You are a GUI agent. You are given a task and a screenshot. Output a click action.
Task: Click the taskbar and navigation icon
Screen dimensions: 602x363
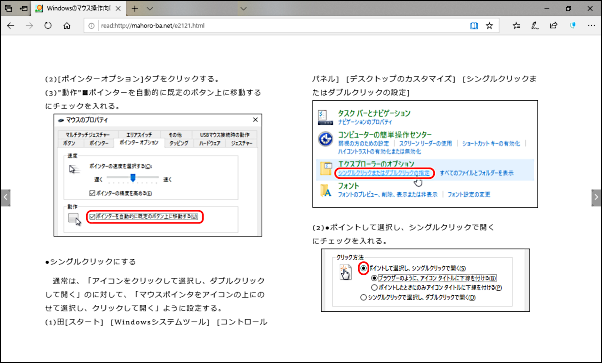tap(325, 117)
